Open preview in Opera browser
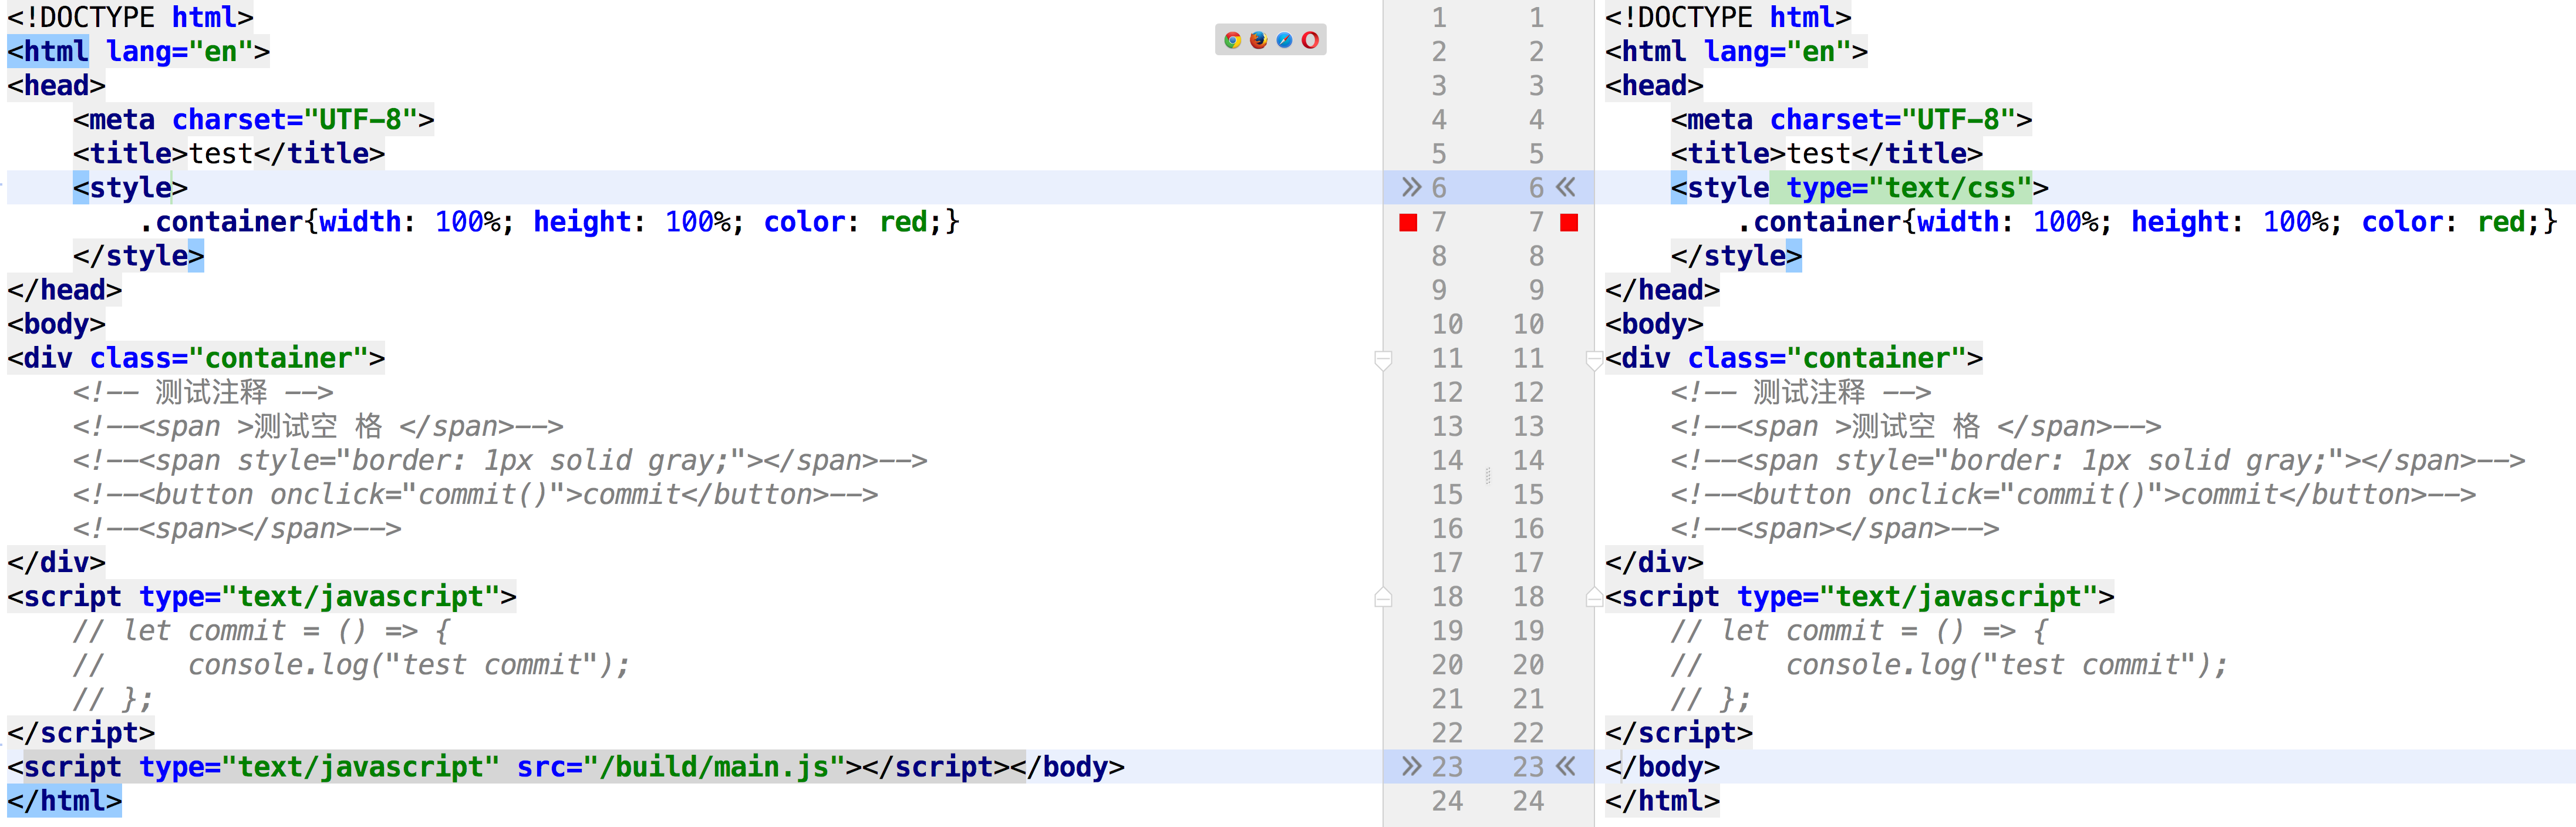Viewport: 2576px width, 827px height. tap(1311, 40)
